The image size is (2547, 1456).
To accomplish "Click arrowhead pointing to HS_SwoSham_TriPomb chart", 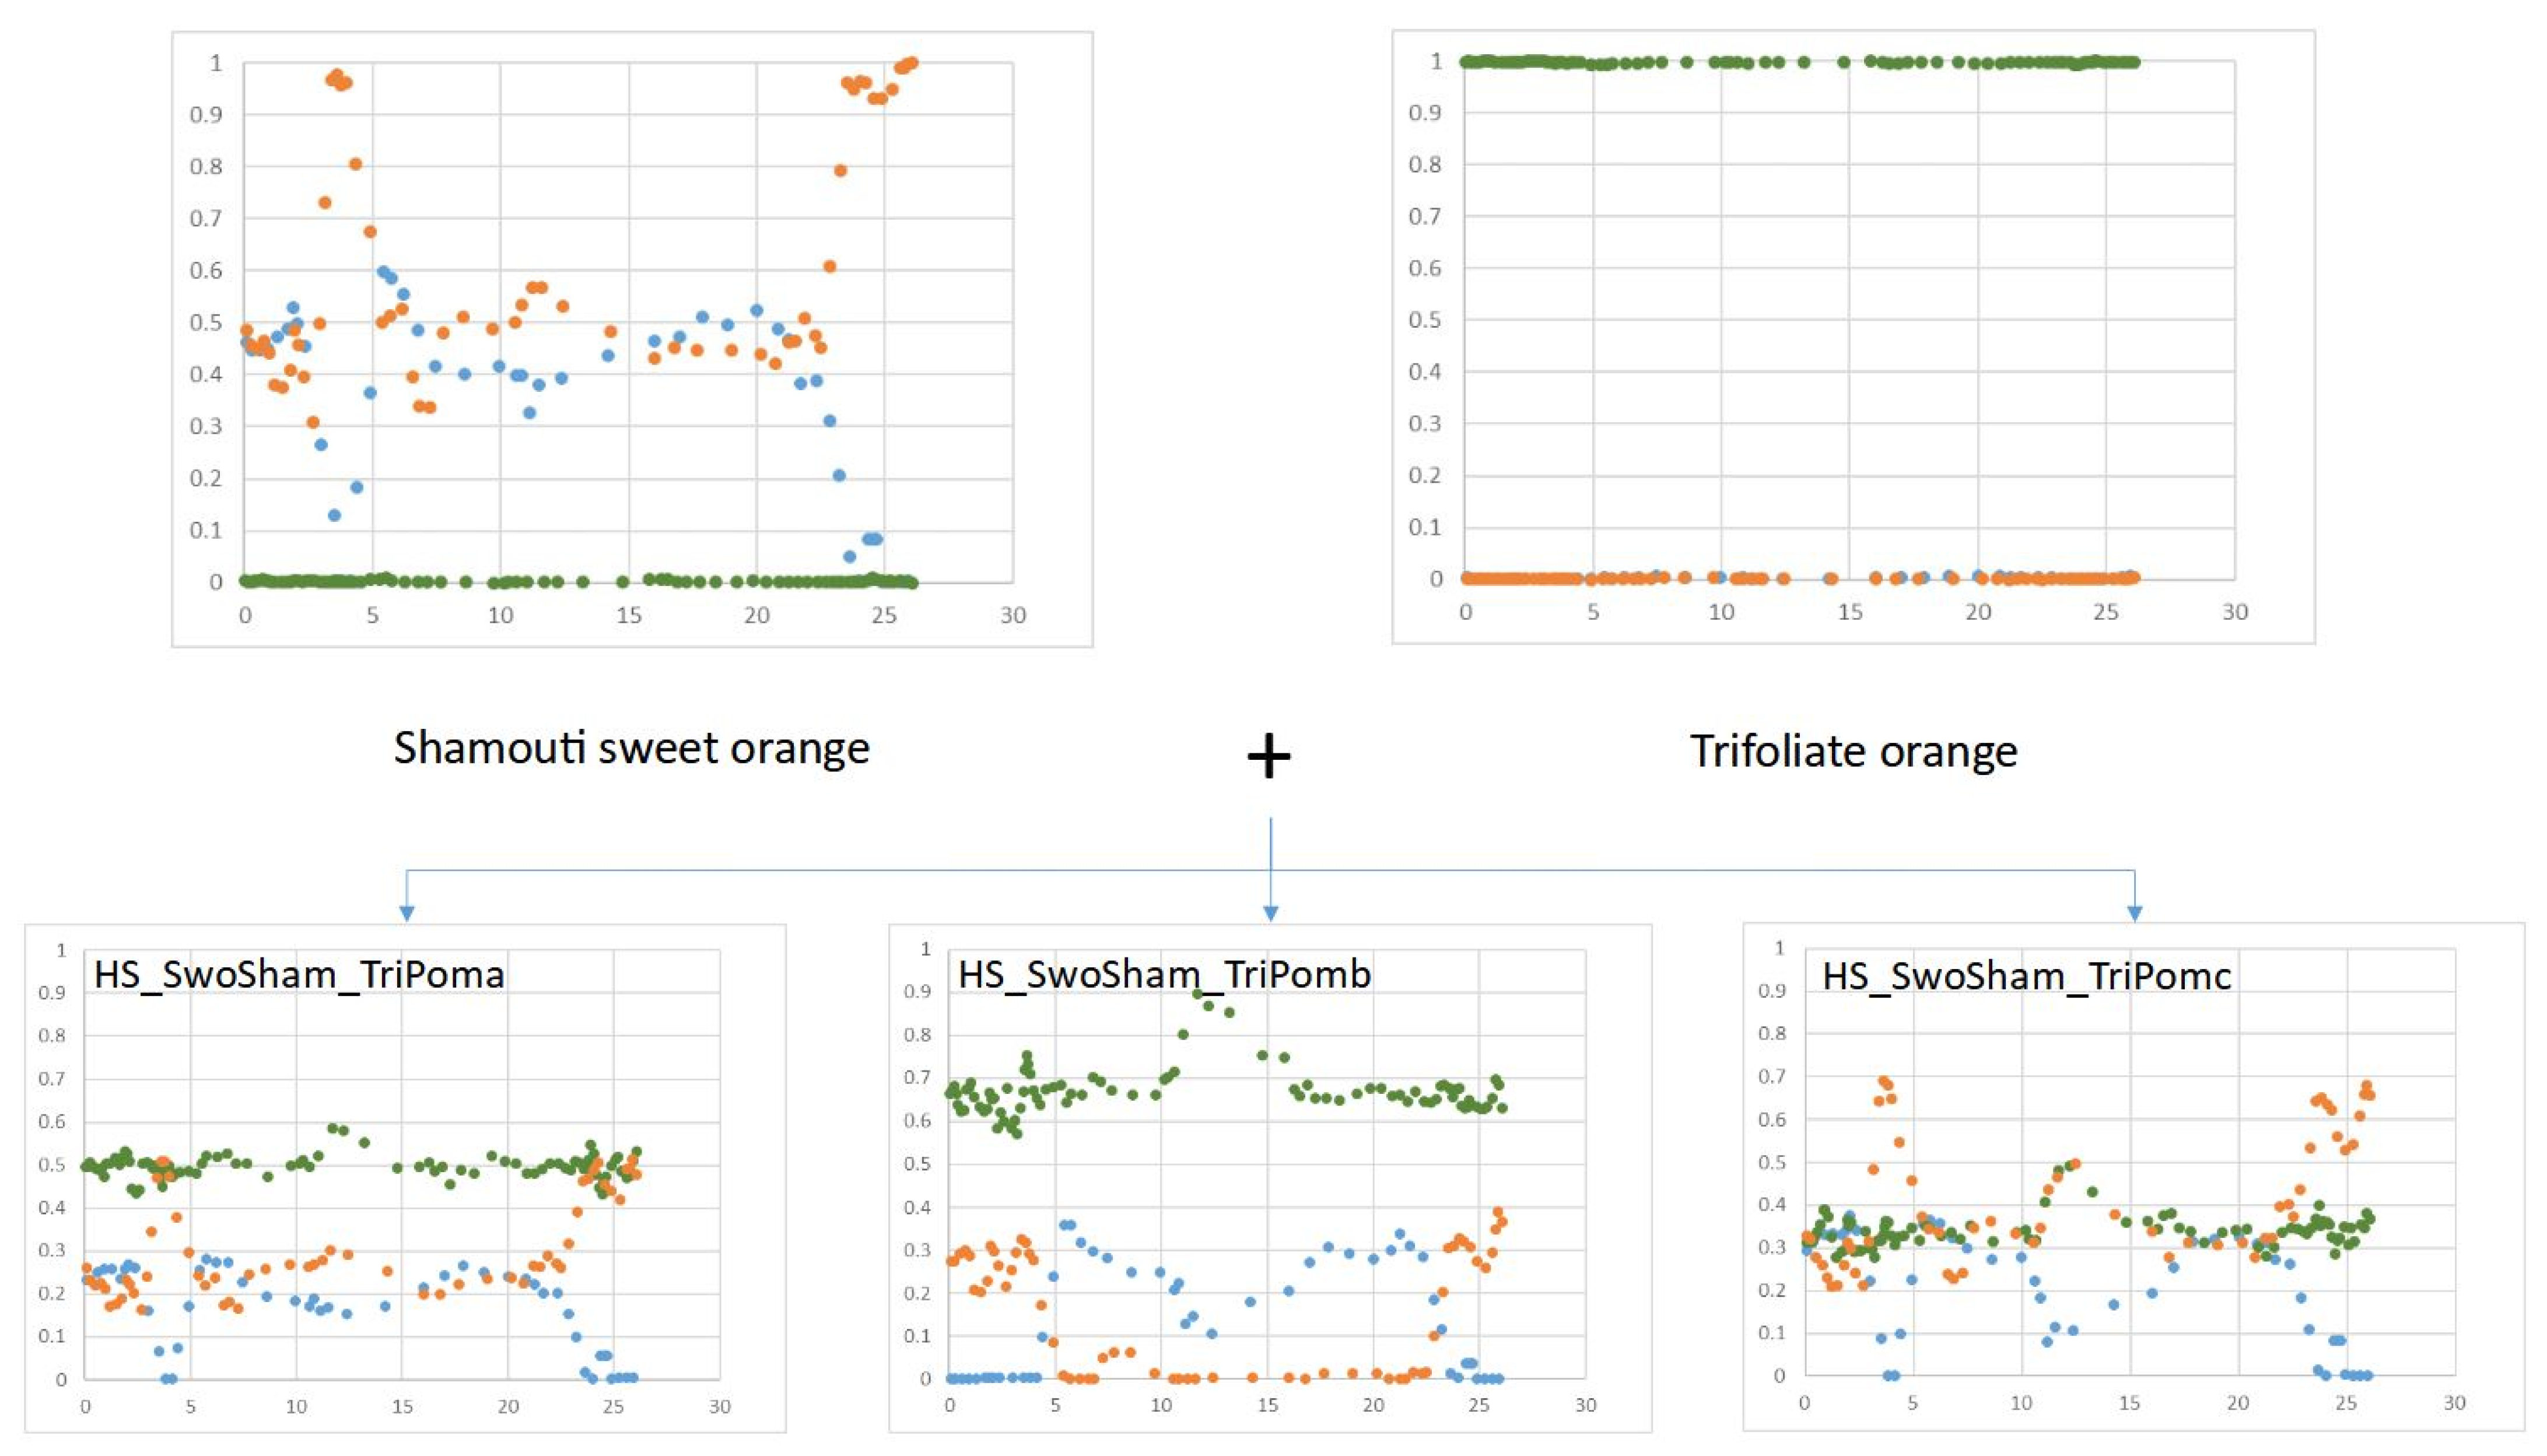I will pyautogui.click(x=1270, y=912).
